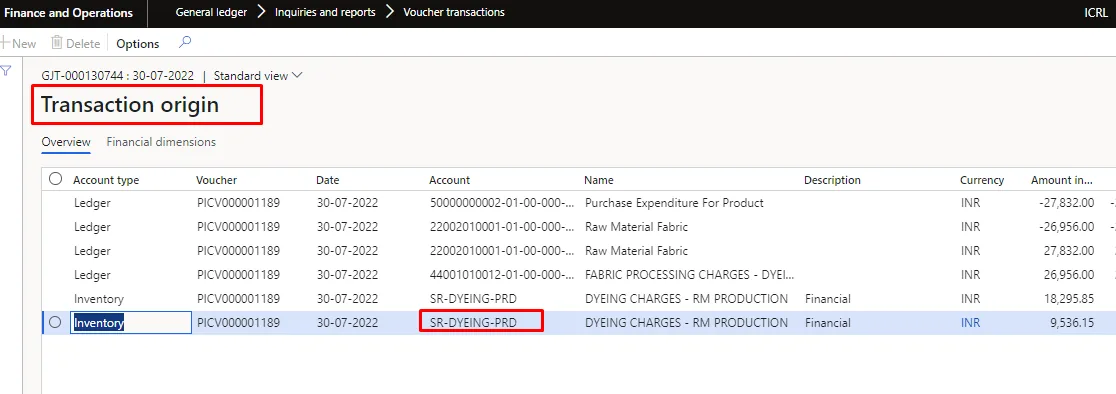Viewport: 1116px width, 394px height.
Task: Click the Description column header
Action: 832,180
